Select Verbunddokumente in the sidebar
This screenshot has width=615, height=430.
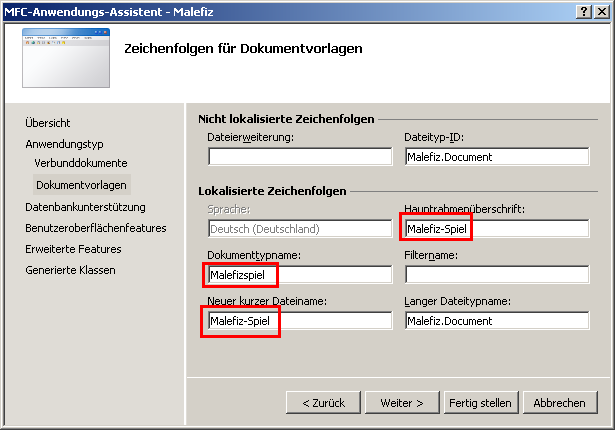[81, 163]
